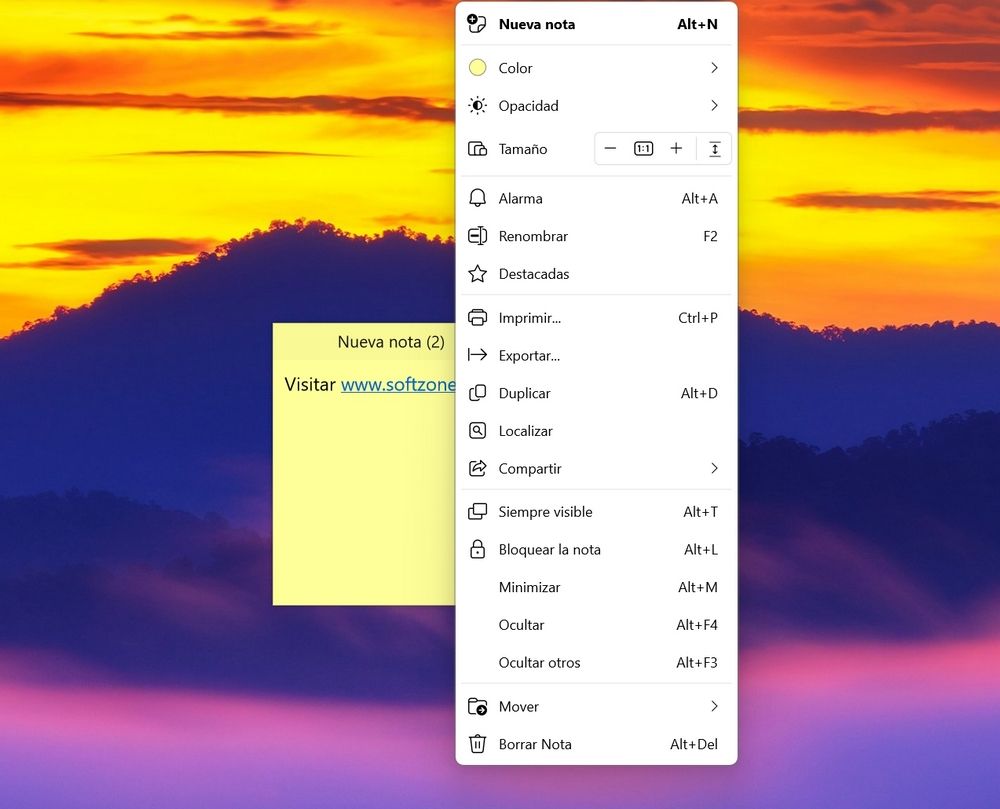The height and width of the screenshot is (809, 1000).
Task: Expand the Opacidad submenu
Action: 714,106
